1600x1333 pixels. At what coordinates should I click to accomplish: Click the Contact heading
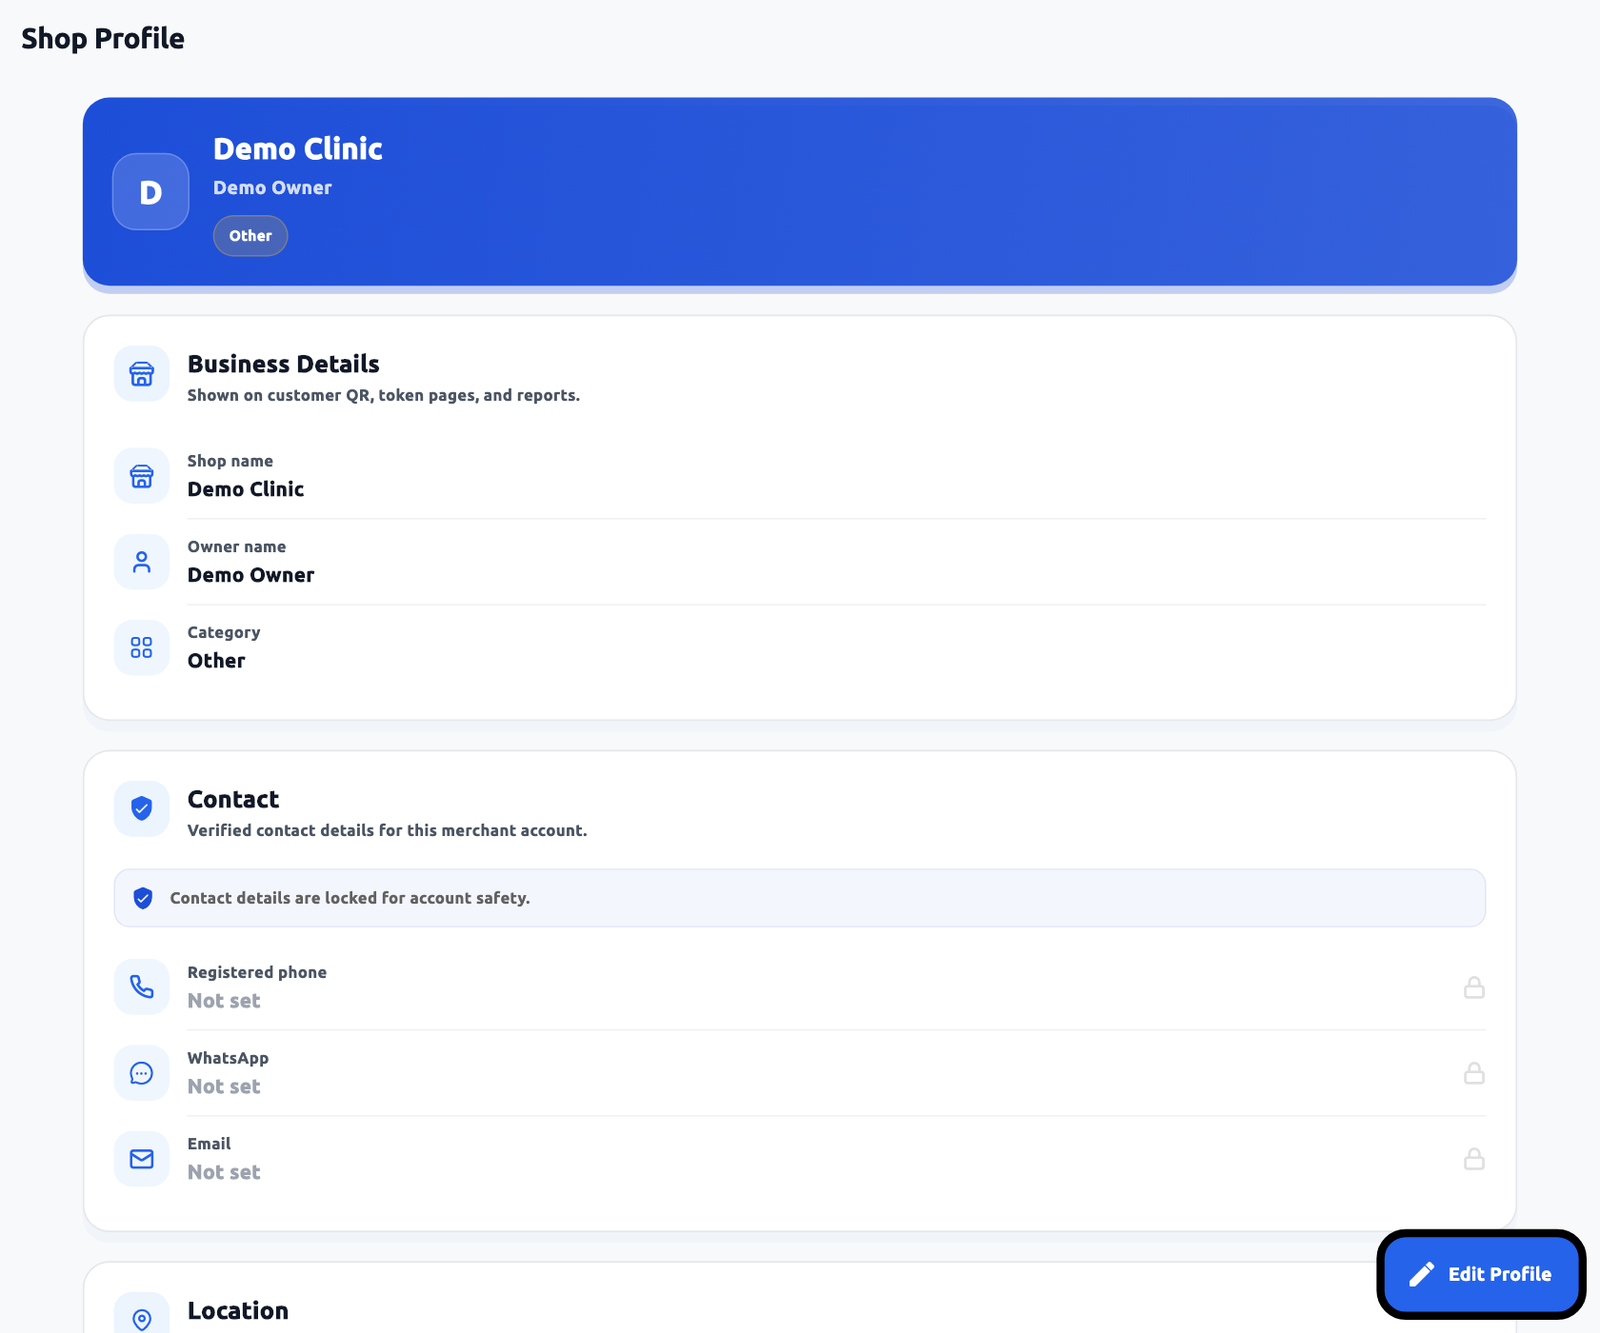233,799
